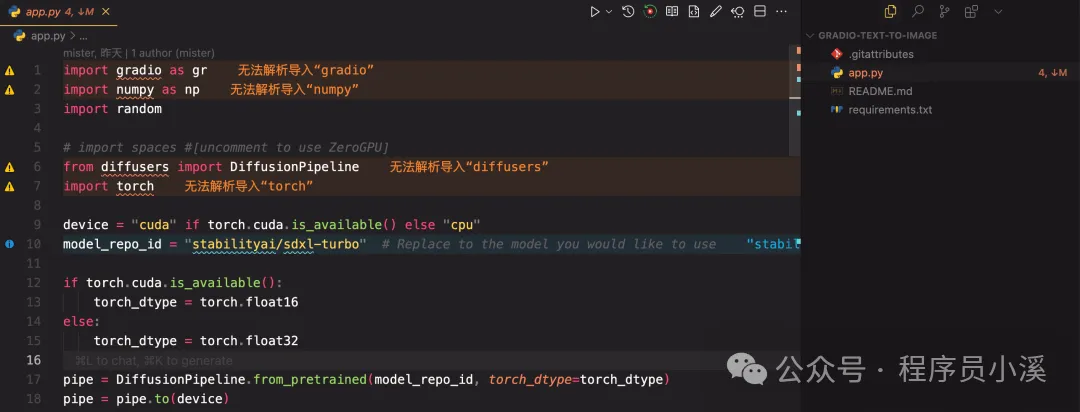Click the git blame text 'mister, 昨天'

pos(94,53)
